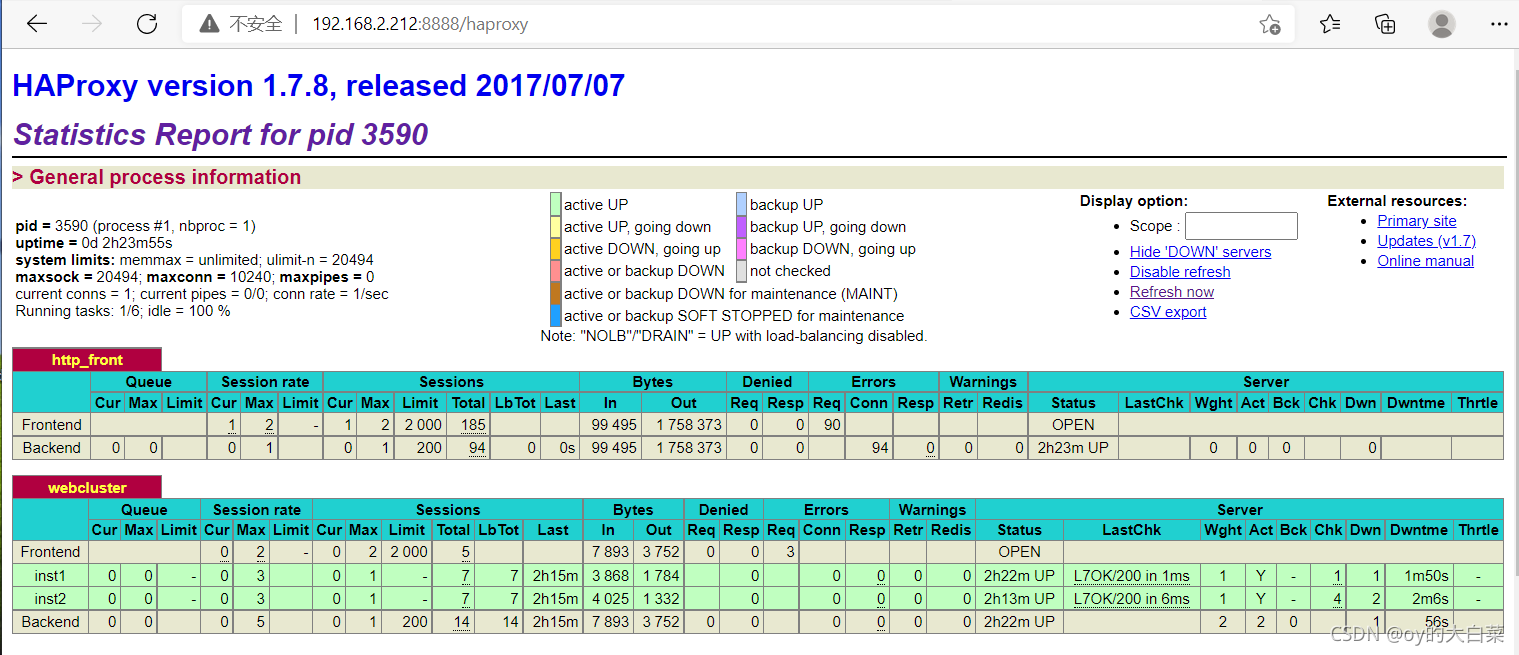1519x655 pixels.
Task: Click the blue SOFT STOPPED legend swatch
Action: pyautogui.click(x=555, y=316)
